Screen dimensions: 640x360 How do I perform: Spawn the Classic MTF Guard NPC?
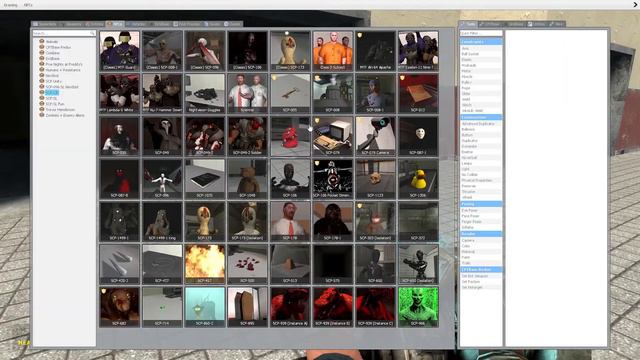click(x=120, y=51)
